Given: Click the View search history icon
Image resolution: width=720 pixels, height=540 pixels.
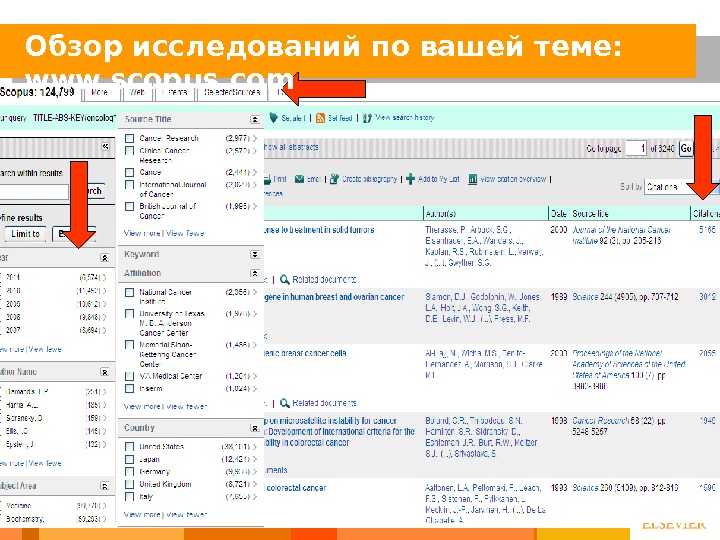Looking at the screenshot, I should [367, 118].
